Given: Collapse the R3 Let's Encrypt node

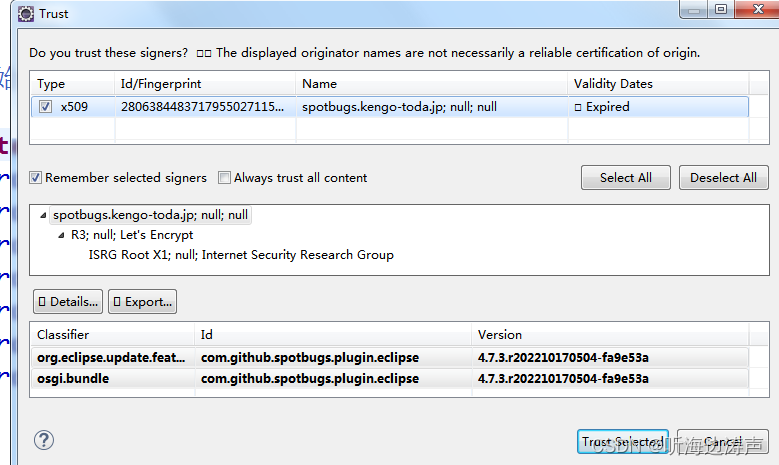Looking at the screenshot, I should click(x=61, y=235).
